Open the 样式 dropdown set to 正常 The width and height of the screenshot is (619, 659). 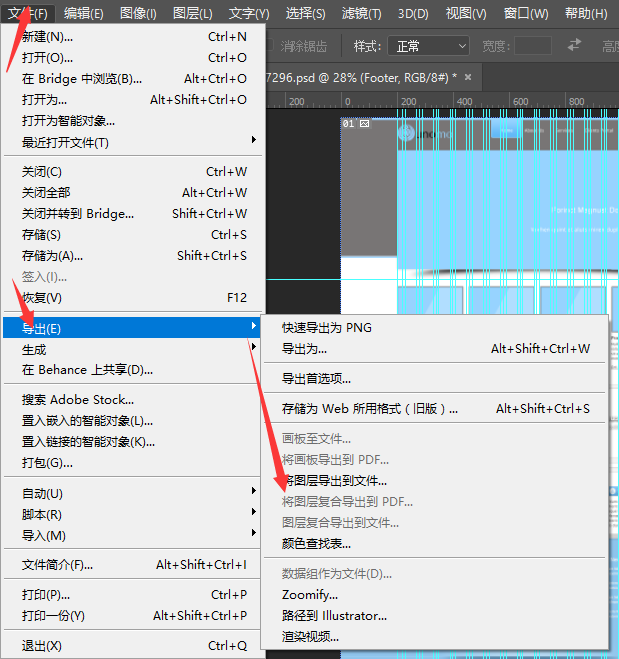click(428, 45)
